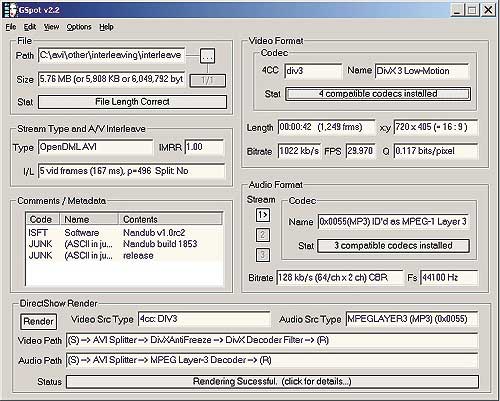
Task: Open the Edit menu
Action: click(x=30, y=27)
